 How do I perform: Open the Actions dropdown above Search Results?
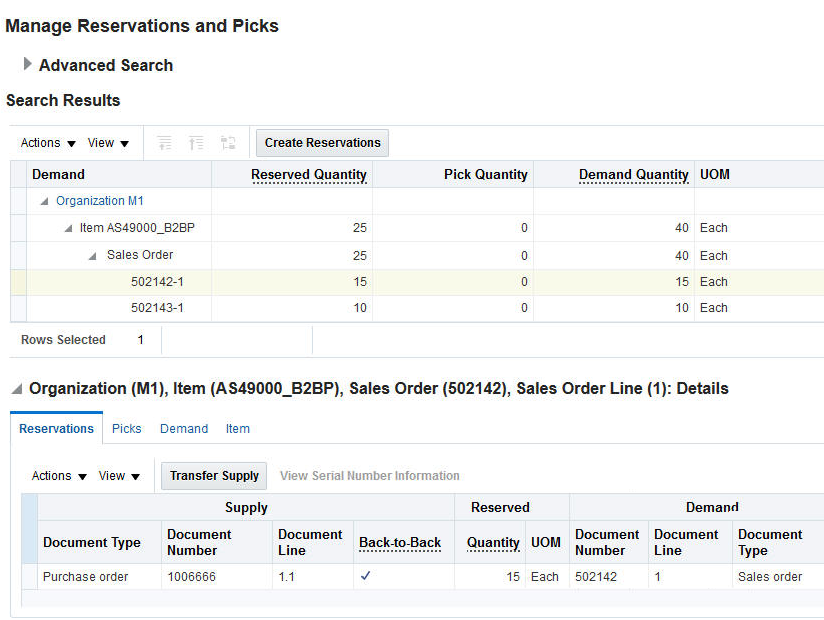tap(46, 142)
